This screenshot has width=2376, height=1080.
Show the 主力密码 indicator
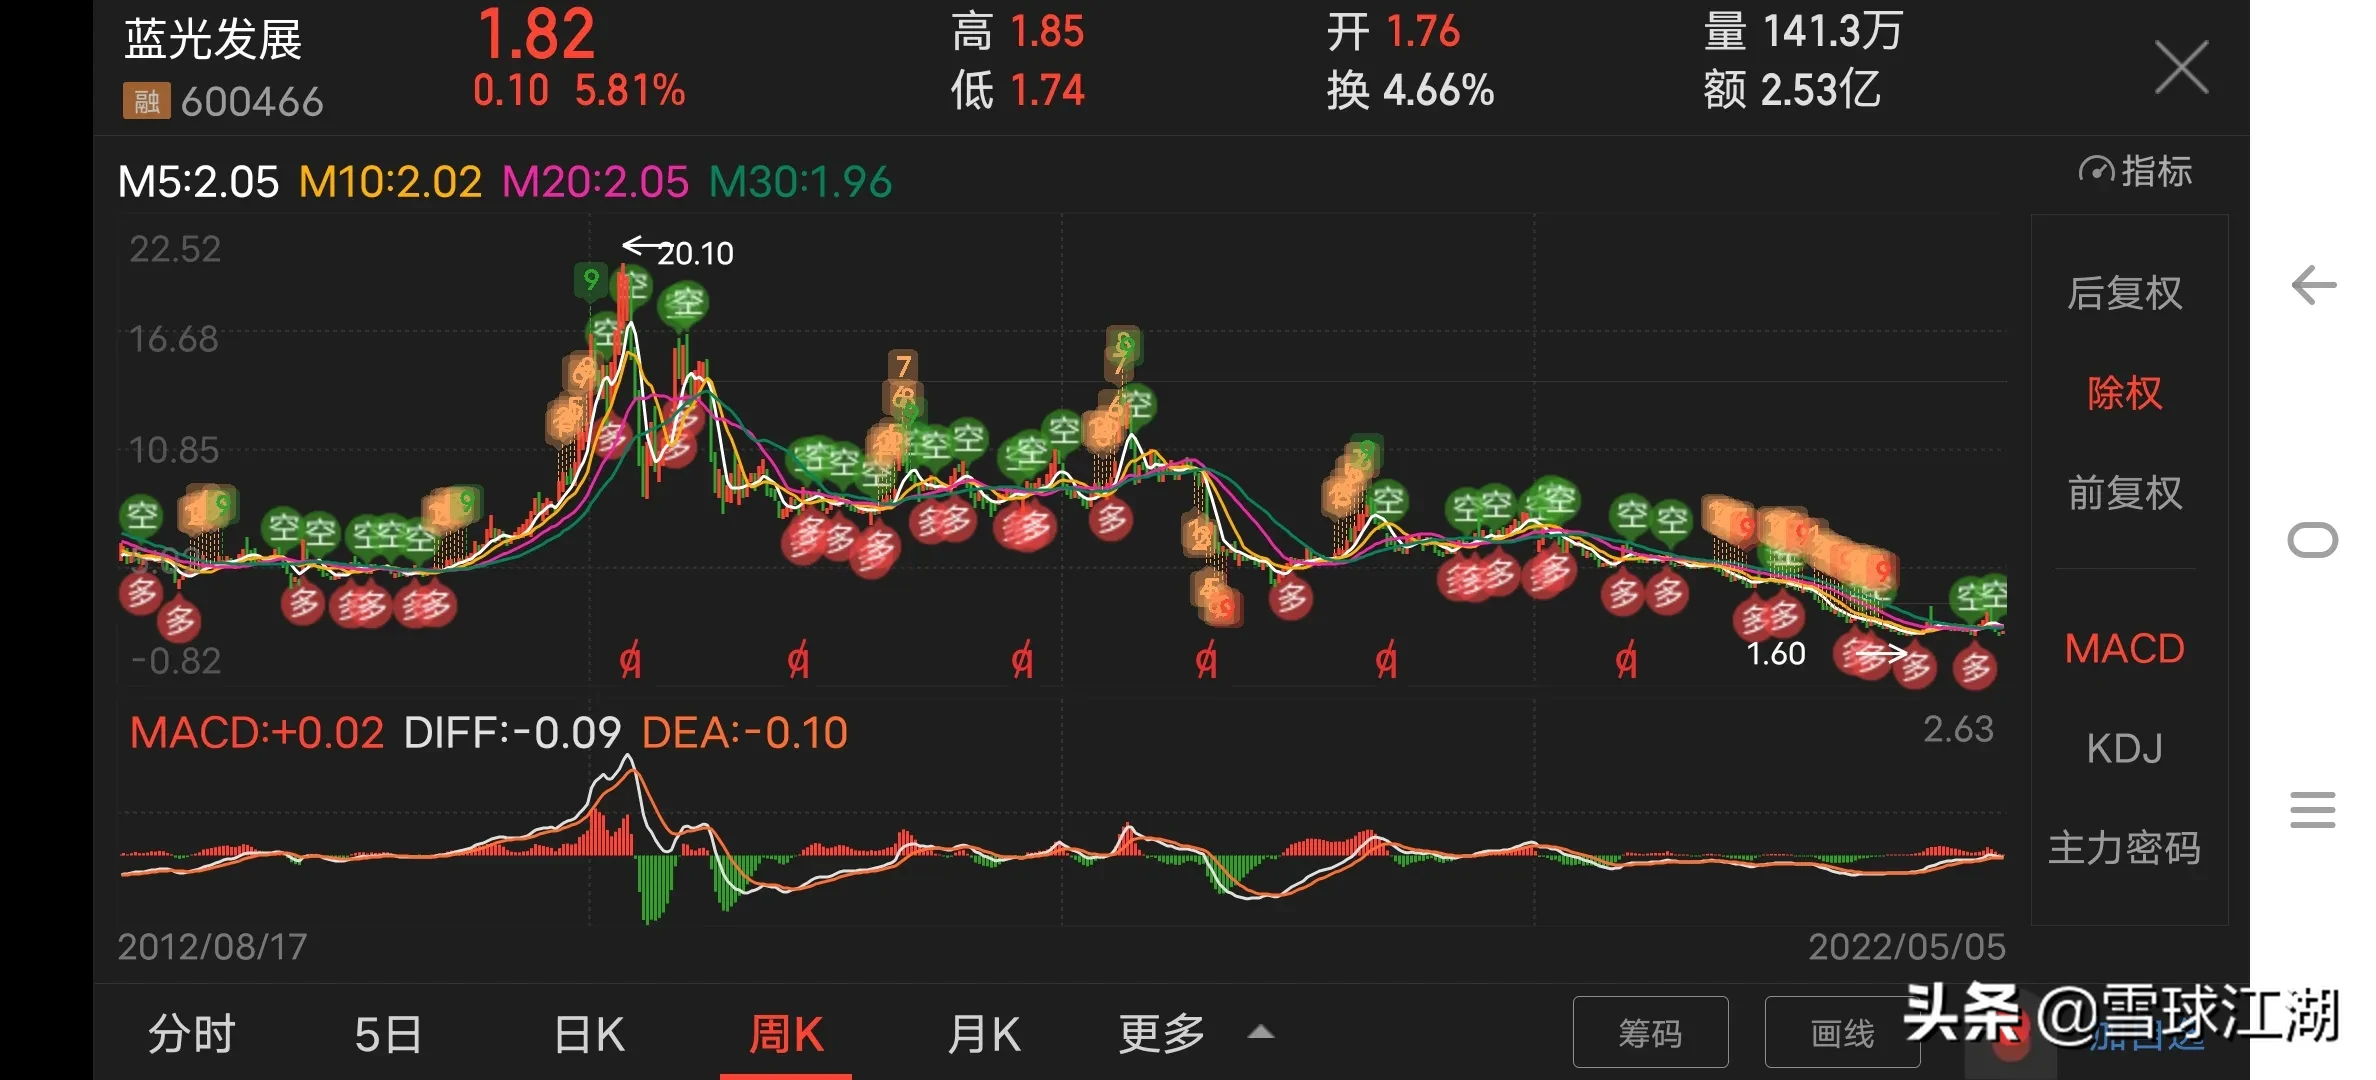pyautogui.click(x=2124, y=848)
